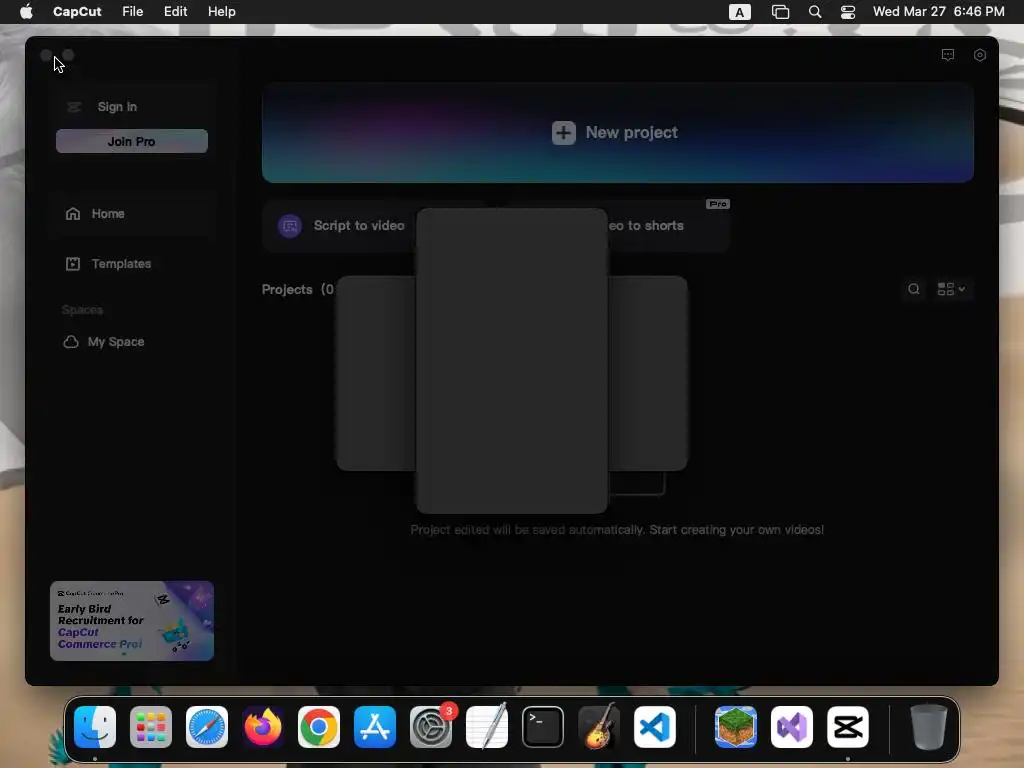Open Visual Studio from the Dock
The height and width of the screenshot is (768, 1024).
coord(792,727)
